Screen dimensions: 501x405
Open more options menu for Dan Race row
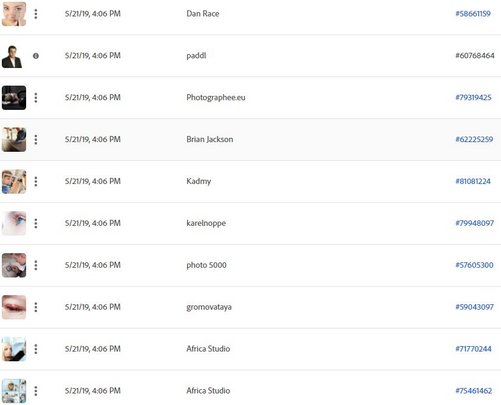tap(36, 14)
